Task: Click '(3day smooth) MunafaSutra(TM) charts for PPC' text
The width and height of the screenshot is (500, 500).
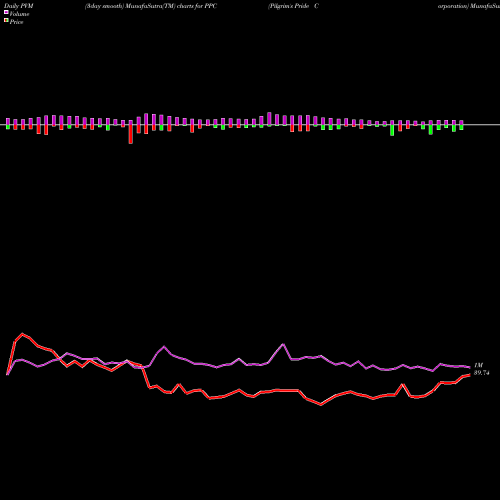Action: pos(151,6)
